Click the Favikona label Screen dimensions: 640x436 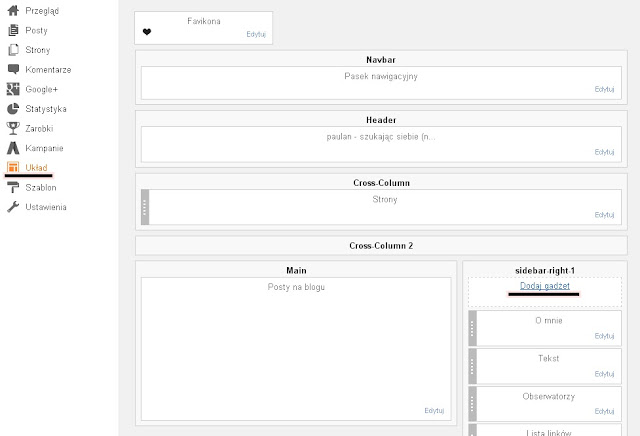pos(204,21)
